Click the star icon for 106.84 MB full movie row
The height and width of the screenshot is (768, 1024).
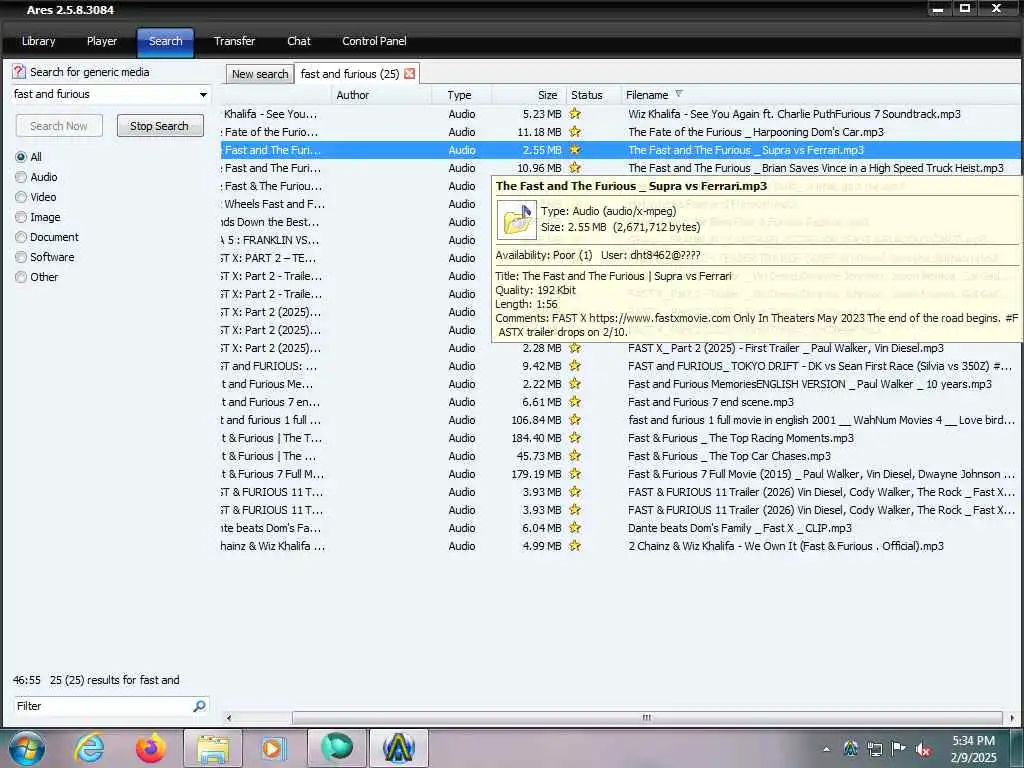click(x=575, y=420)
